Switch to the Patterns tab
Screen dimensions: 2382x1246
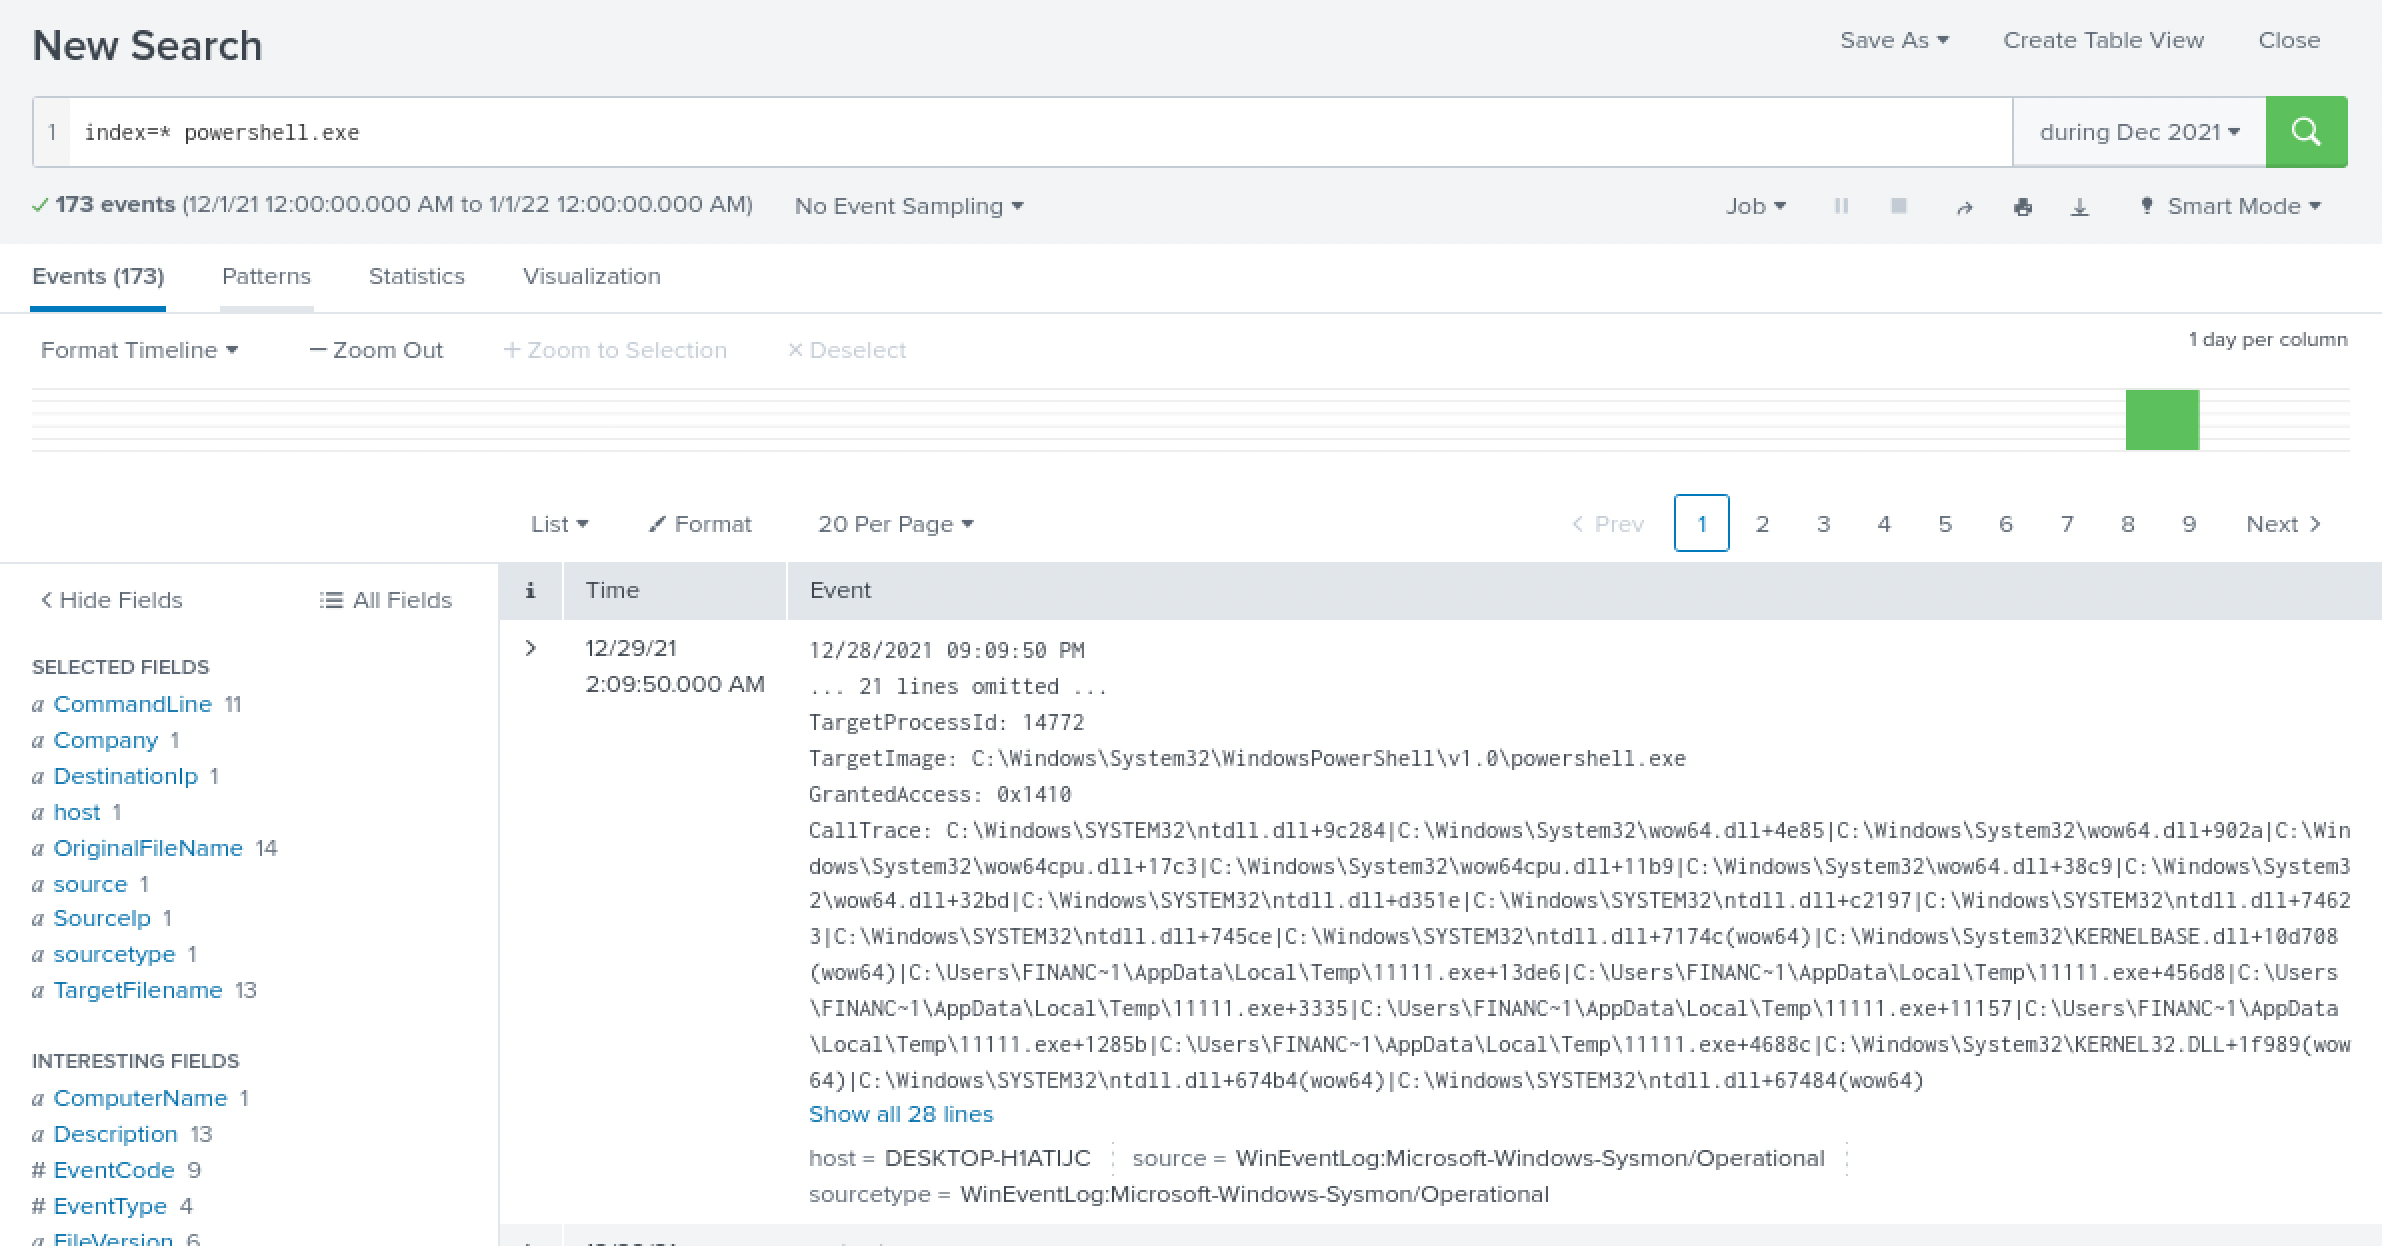266,276
